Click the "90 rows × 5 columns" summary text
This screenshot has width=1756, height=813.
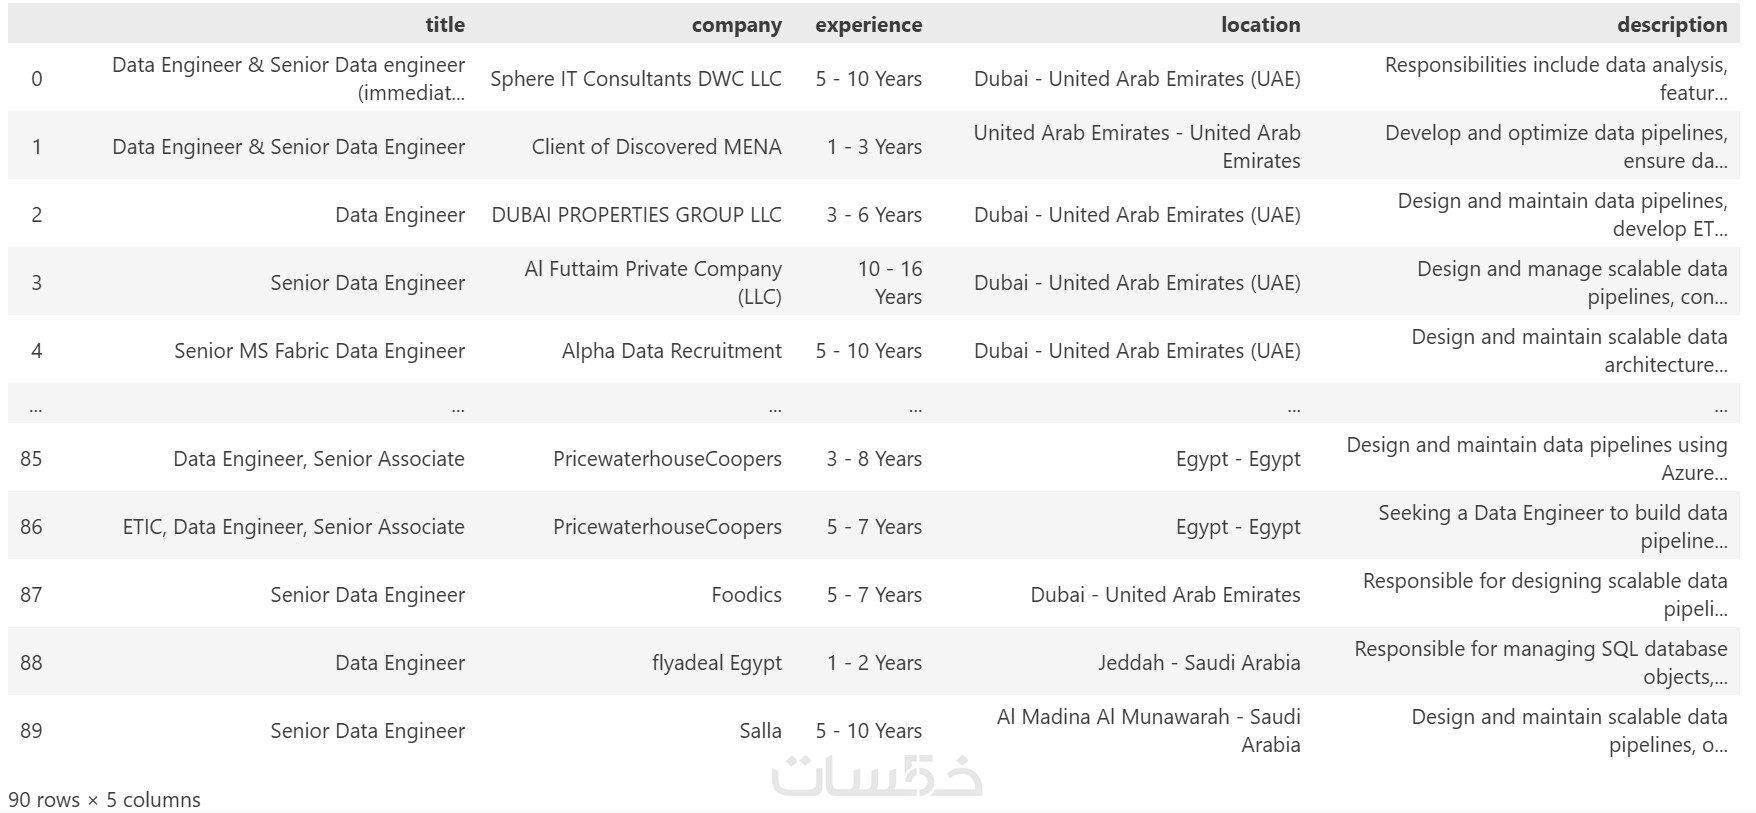click(x=104, y=800)
